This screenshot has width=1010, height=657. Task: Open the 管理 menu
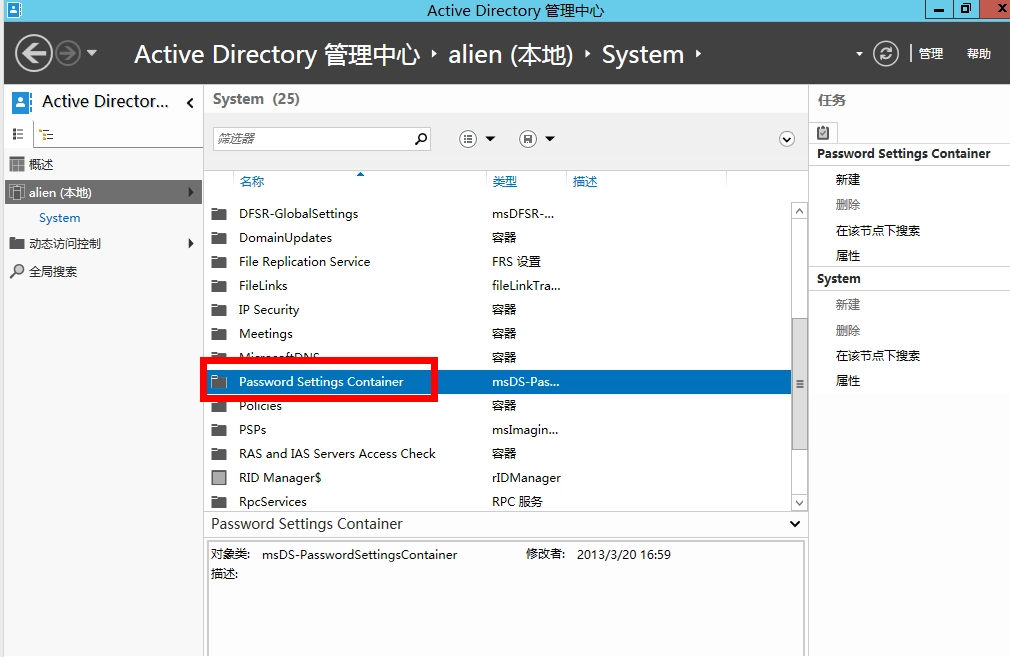[931, 54]
